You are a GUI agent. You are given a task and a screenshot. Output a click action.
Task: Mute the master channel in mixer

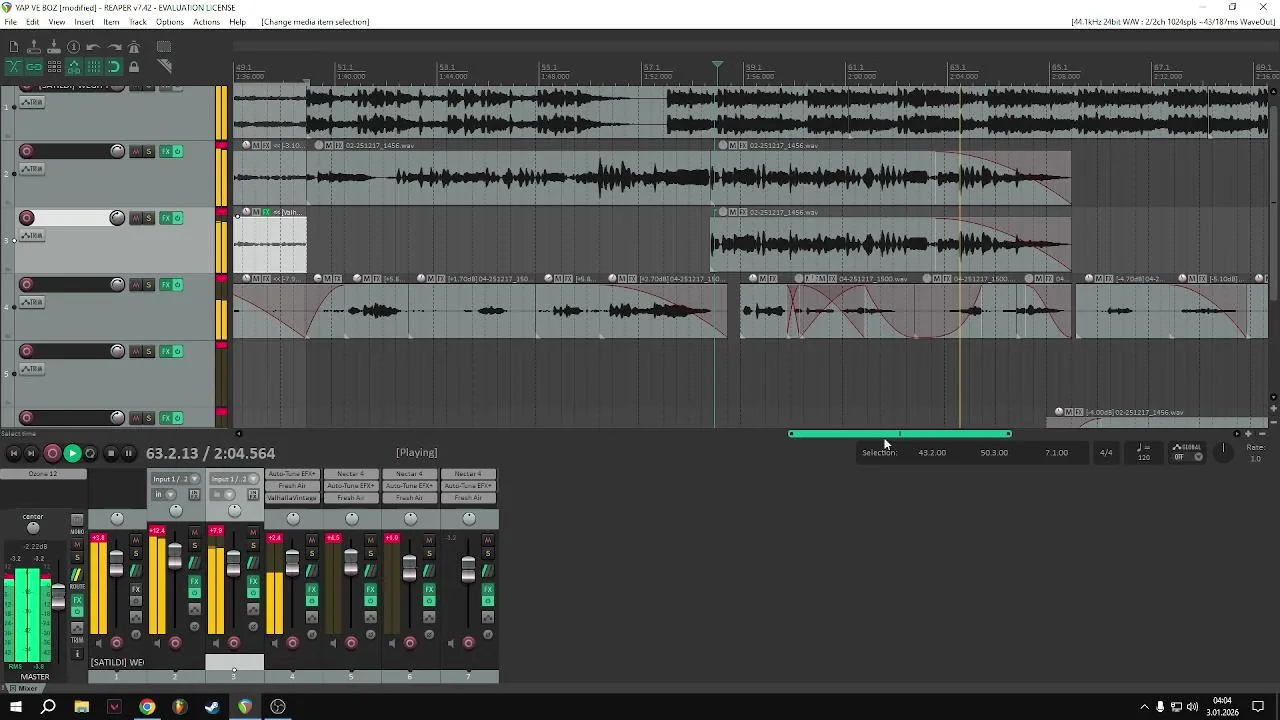pyautogui.click(x=77, y=544)
